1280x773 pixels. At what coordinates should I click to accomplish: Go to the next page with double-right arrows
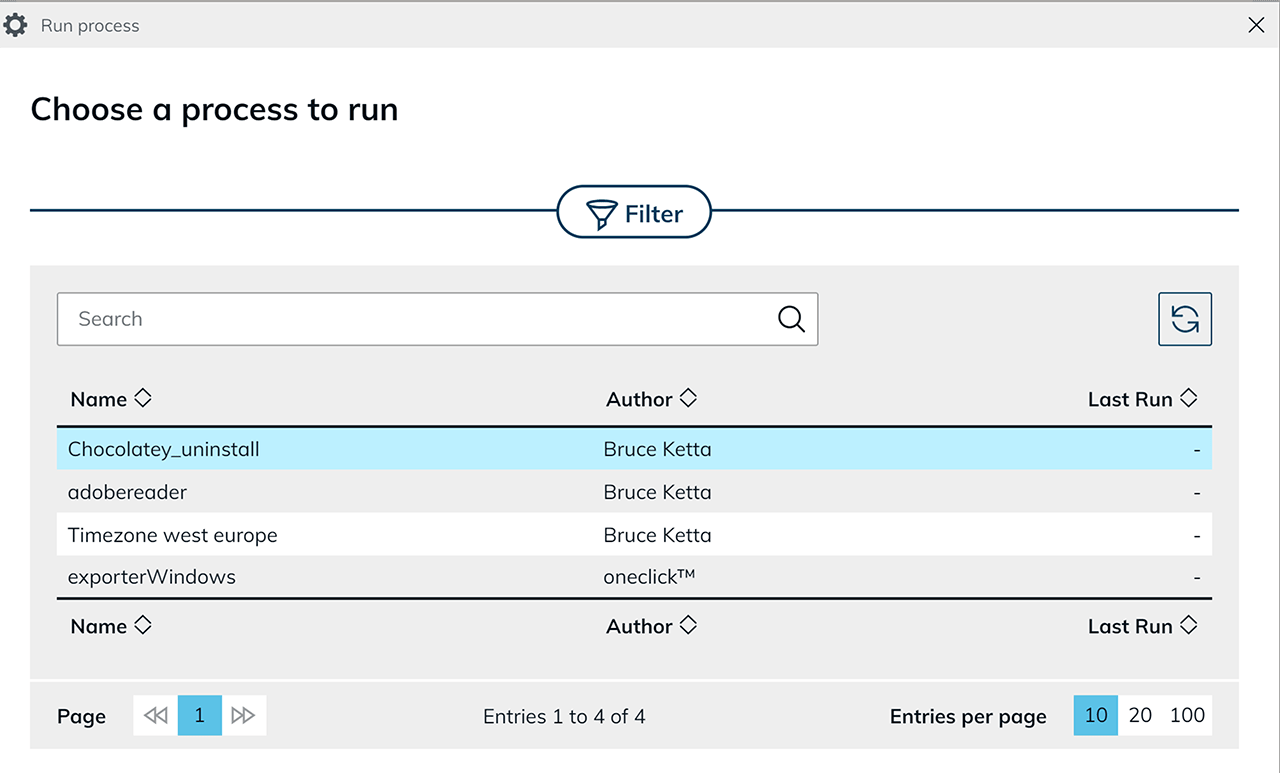tap(243, 715)
